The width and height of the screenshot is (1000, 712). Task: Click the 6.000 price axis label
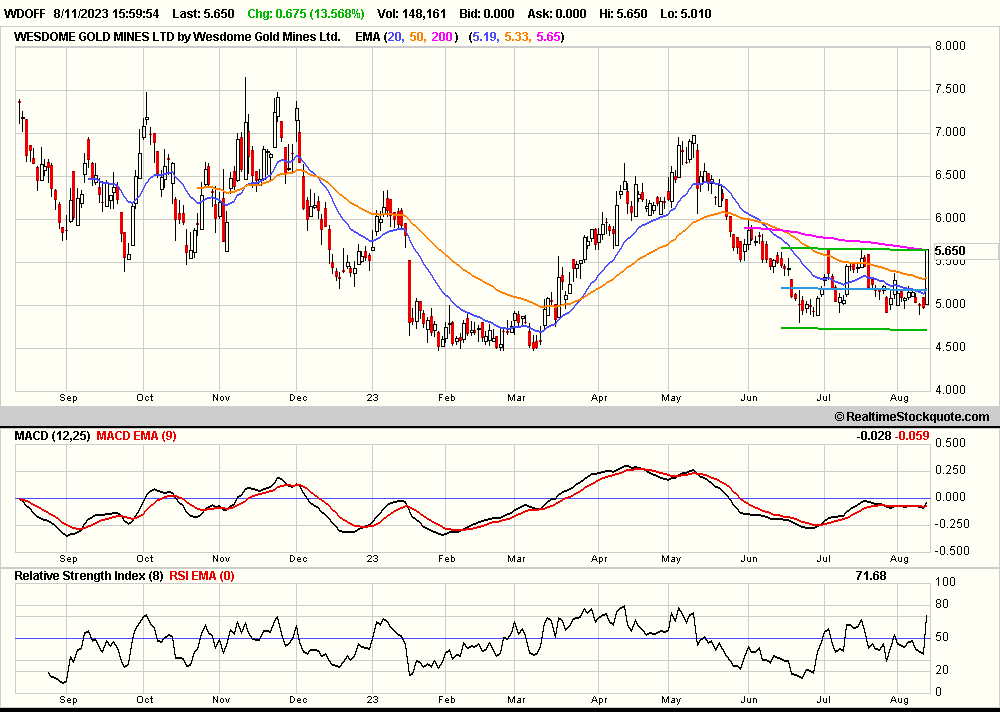pyautogui.click(x=950, y=218)
